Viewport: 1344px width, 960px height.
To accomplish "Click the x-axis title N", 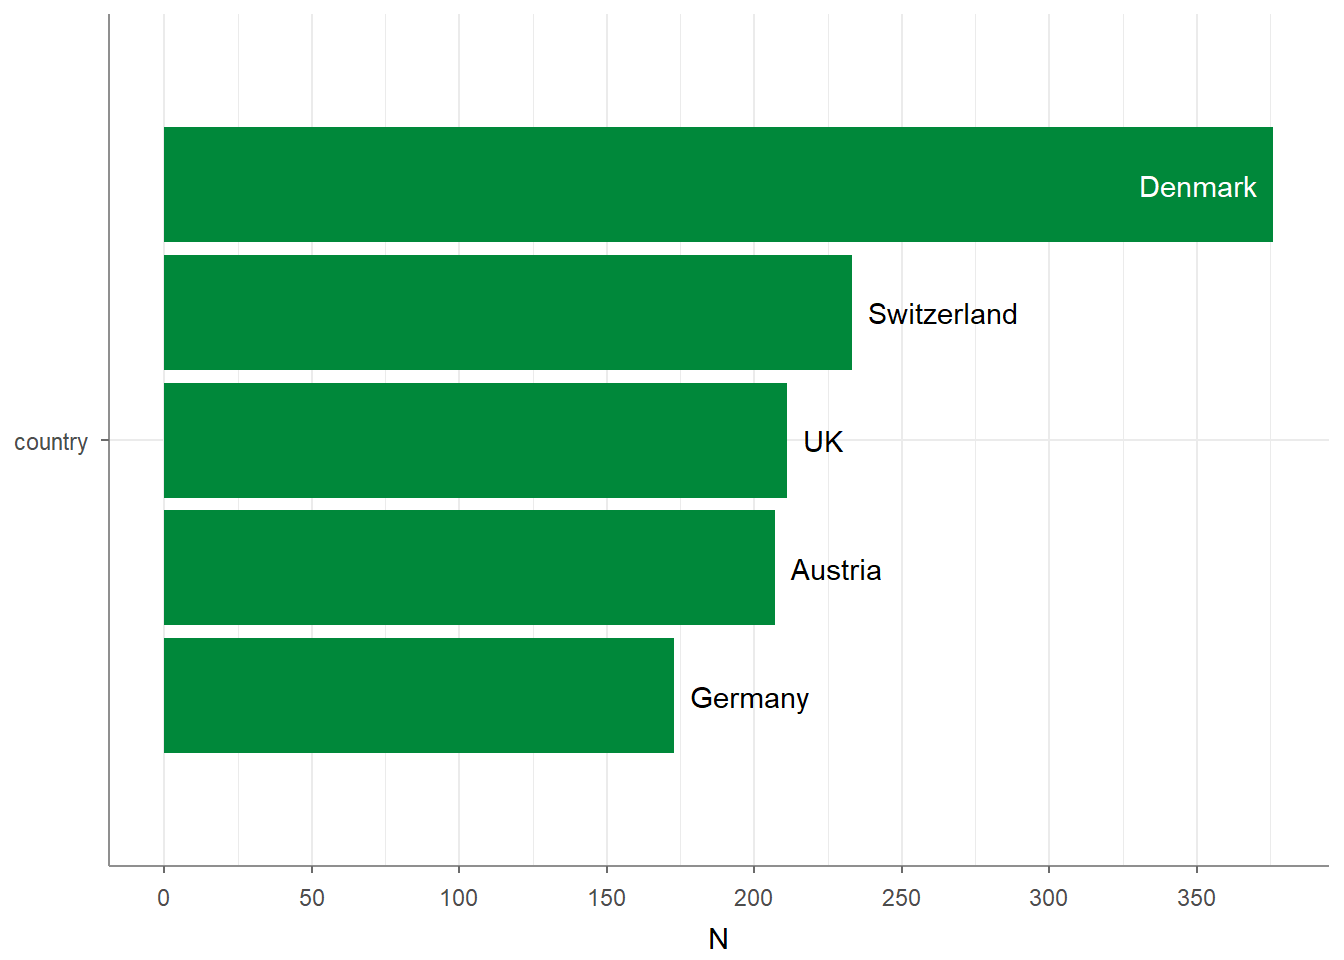I will coord(718,939).
